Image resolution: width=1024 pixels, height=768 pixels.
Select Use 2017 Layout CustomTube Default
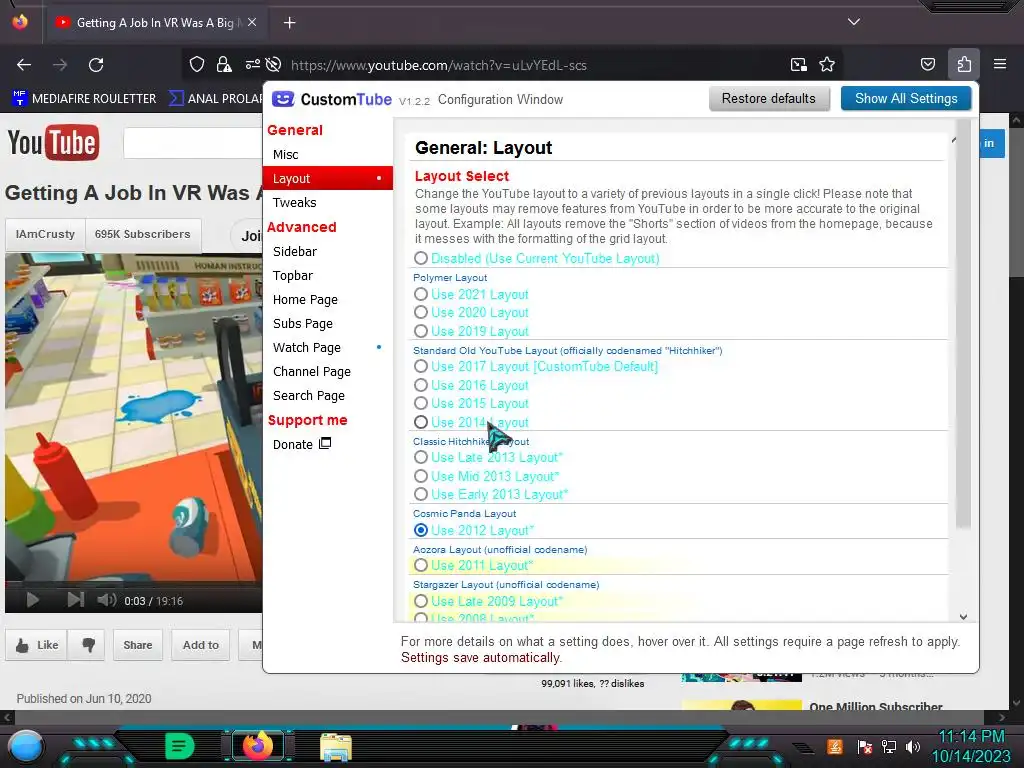tap(421, 366)
